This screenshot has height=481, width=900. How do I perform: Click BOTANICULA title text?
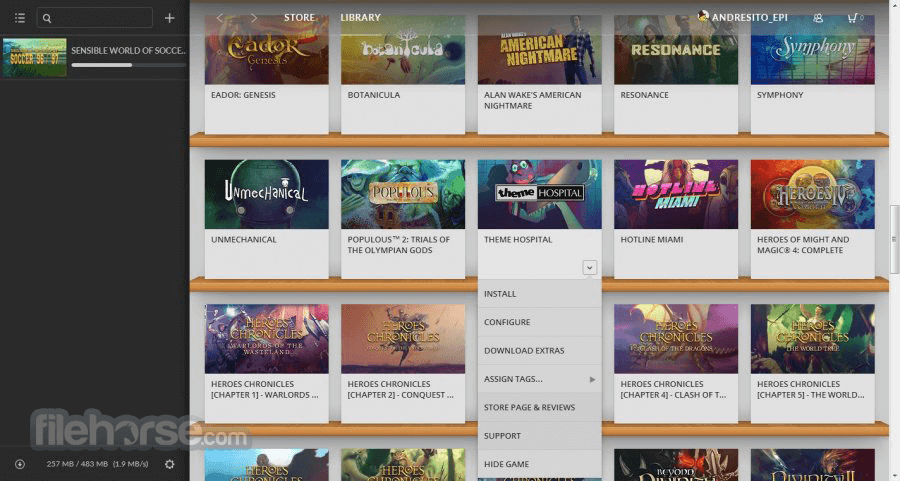pos(374,95)
